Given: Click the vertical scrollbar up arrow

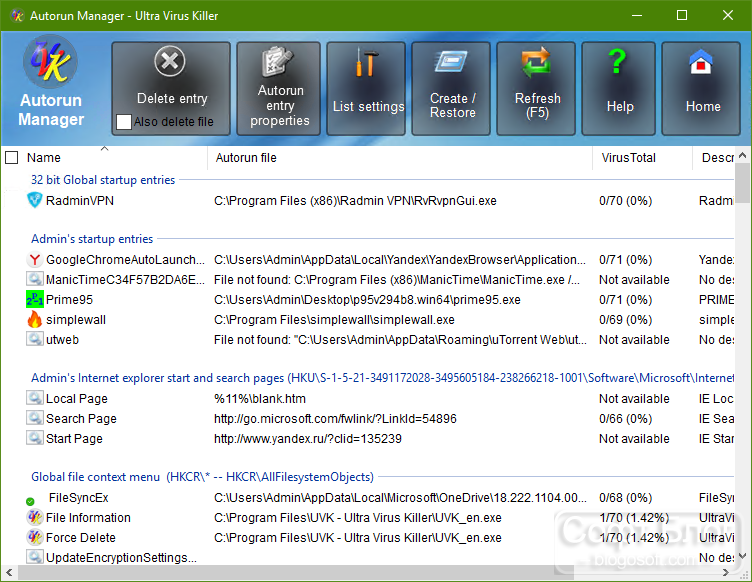Looking at the screenshot, I should click(x=742, y=155).
